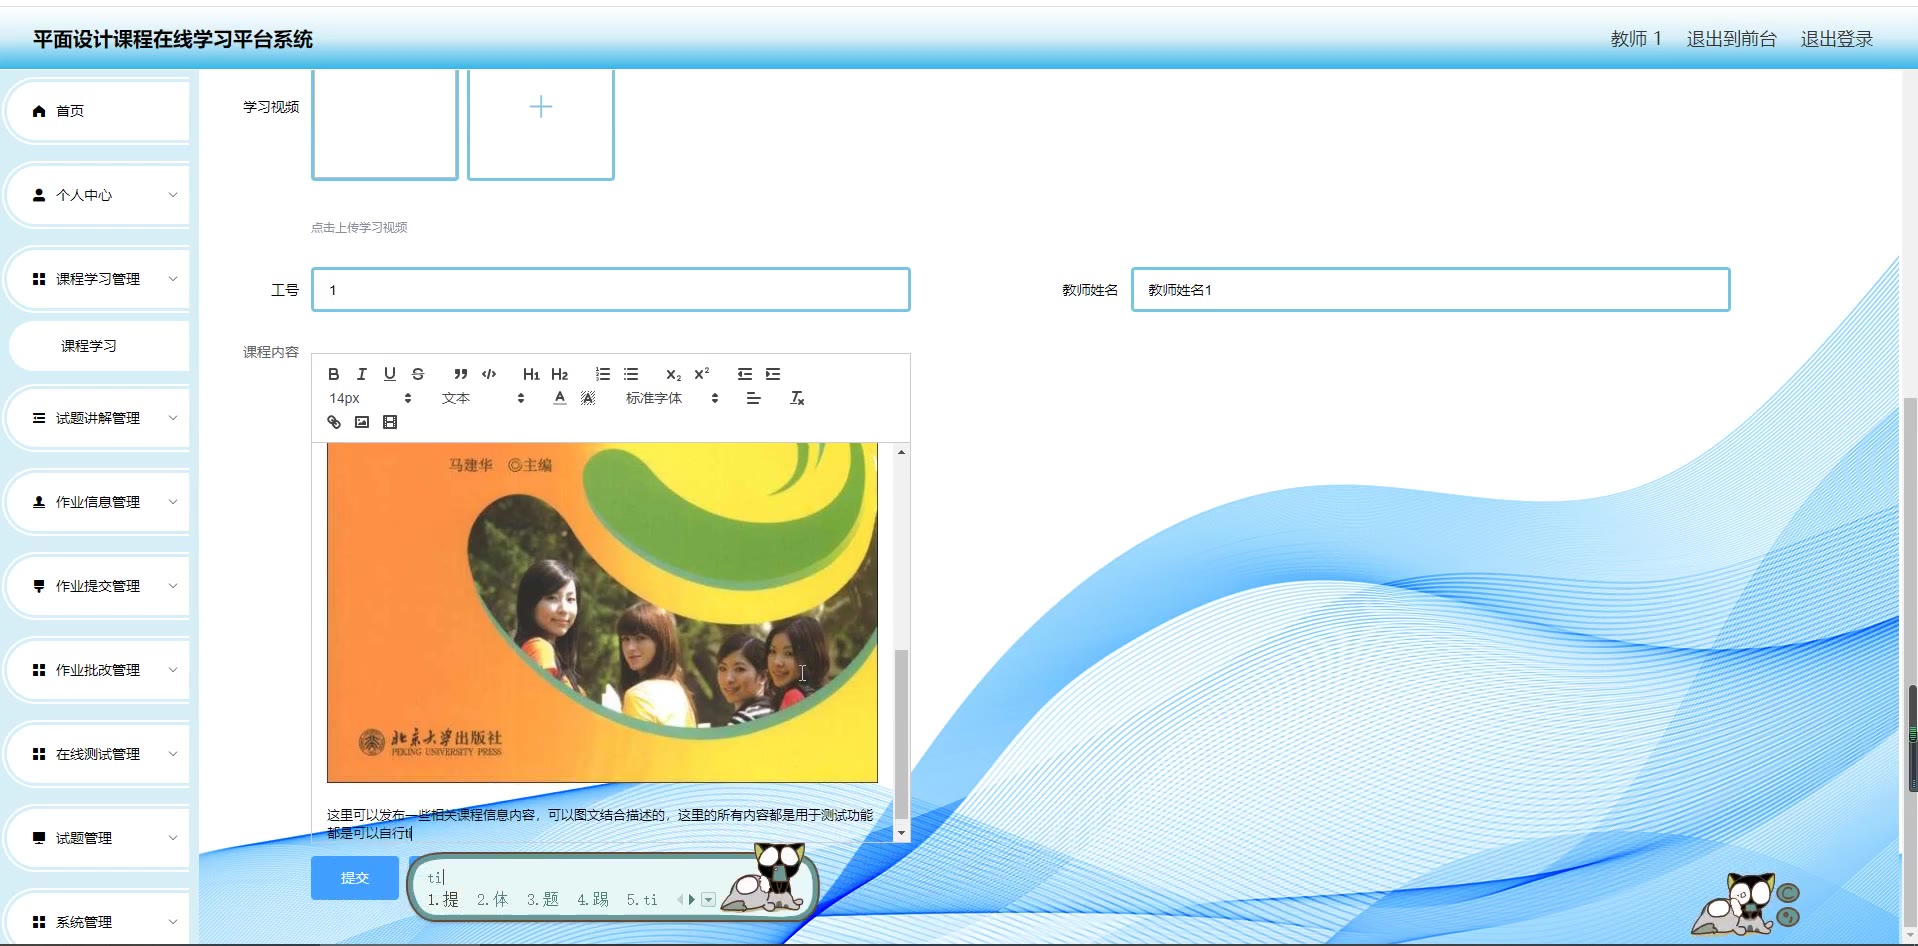Image resolution: width=1918 pixels, height=946 pixels.
Task: Click 退出登录 logout link
Action: (x=1836, y=39)
